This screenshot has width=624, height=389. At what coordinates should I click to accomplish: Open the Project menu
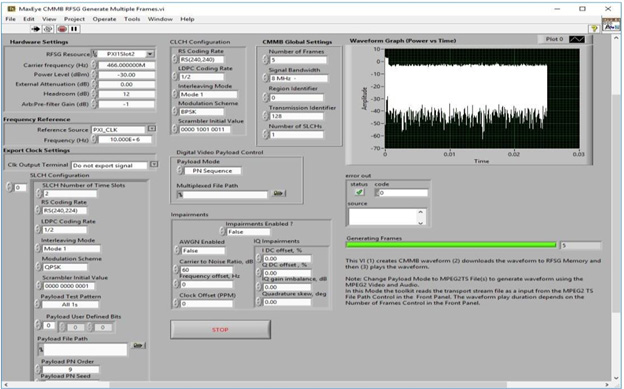tap(74, 19)
